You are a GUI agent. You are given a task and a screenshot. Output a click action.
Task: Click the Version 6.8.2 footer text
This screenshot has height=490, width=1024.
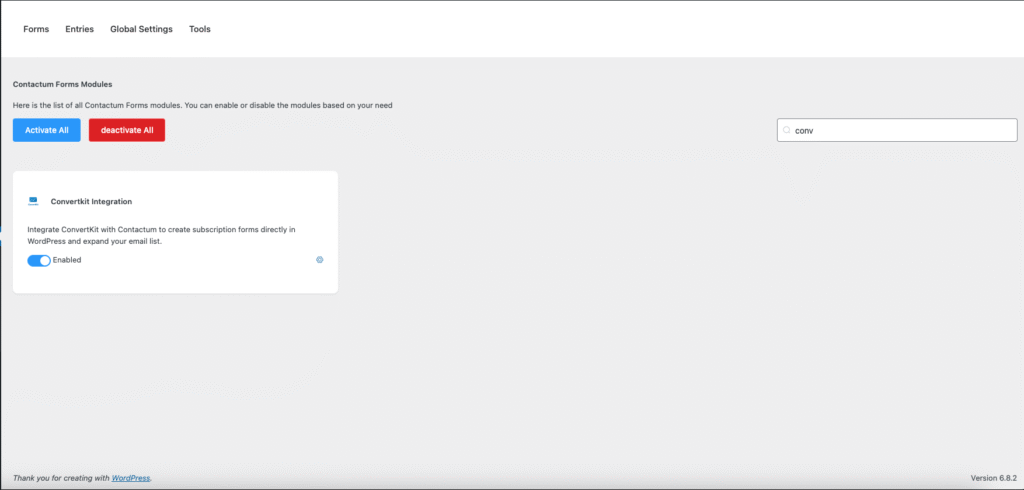pos(992,478)
